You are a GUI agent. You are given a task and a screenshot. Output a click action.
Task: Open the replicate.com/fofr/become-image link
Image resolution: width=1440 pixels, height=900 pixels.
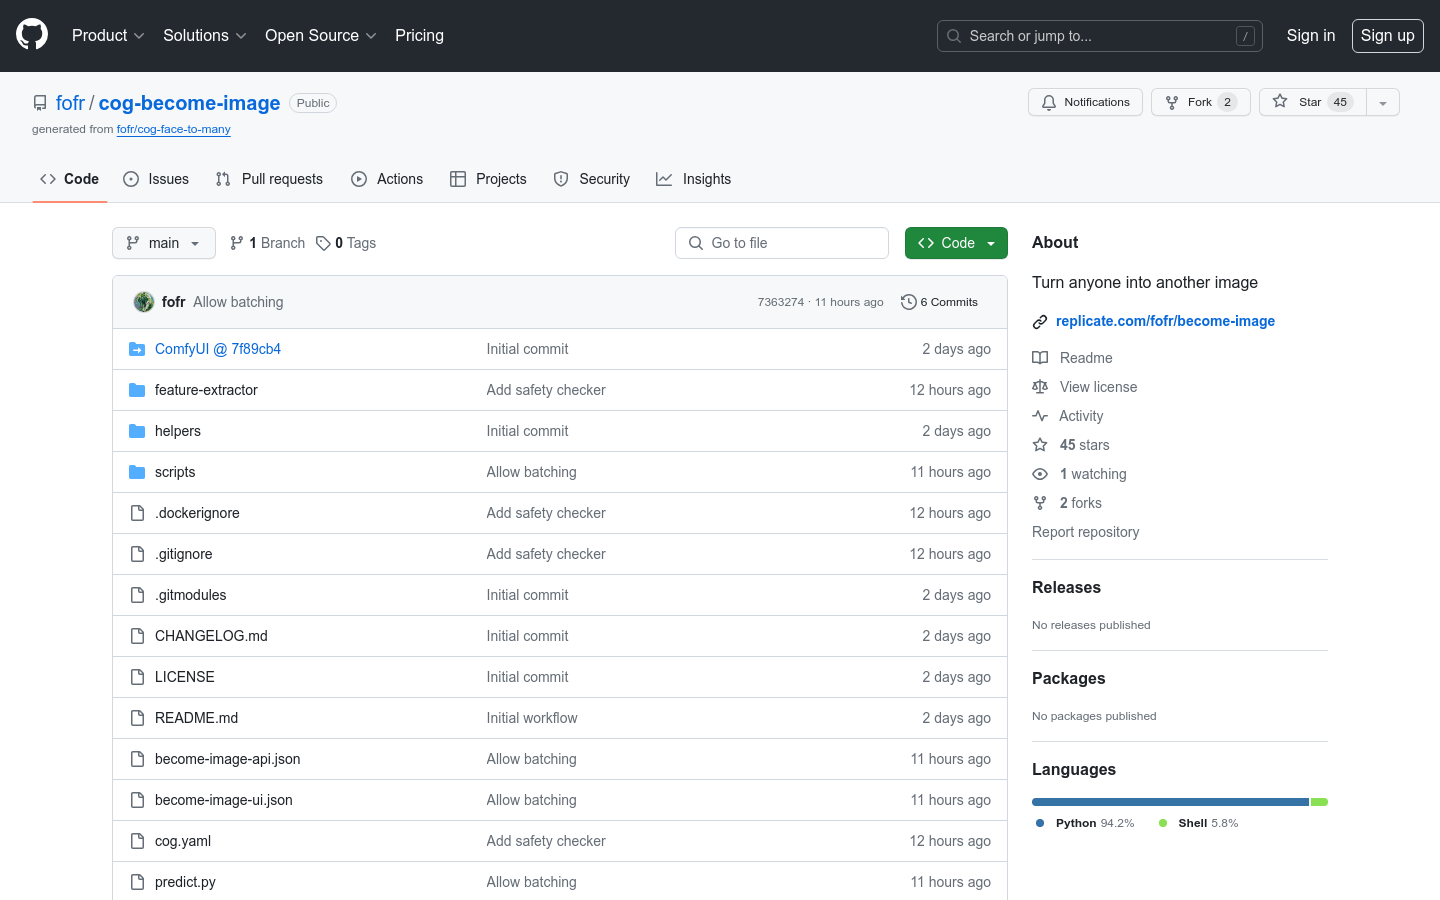point(1165,321)
